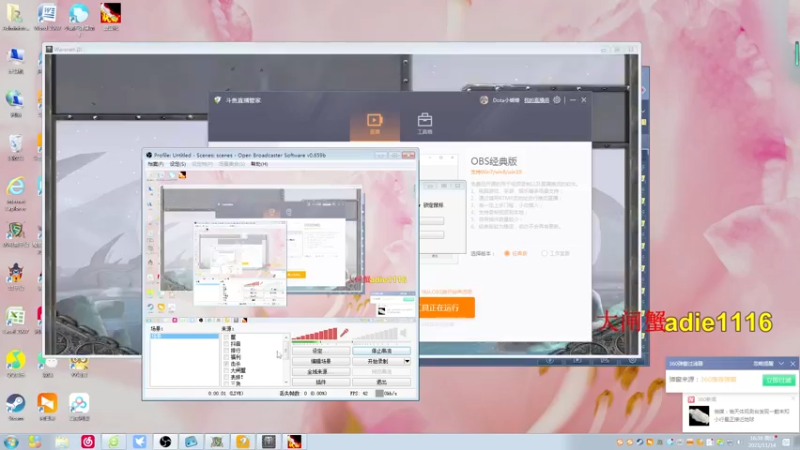Toggle the 大闸蟹 source checkbox in OBS
The width and height of the screenshot is (800, 450).
(226, 370)
